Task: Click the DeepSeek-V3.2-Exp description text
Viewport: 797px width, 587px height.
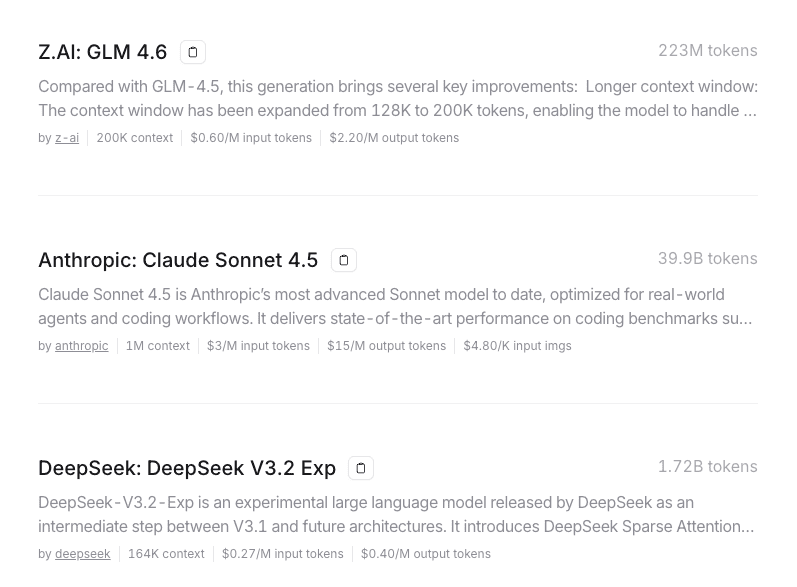Action: click(x=396, y=515)
